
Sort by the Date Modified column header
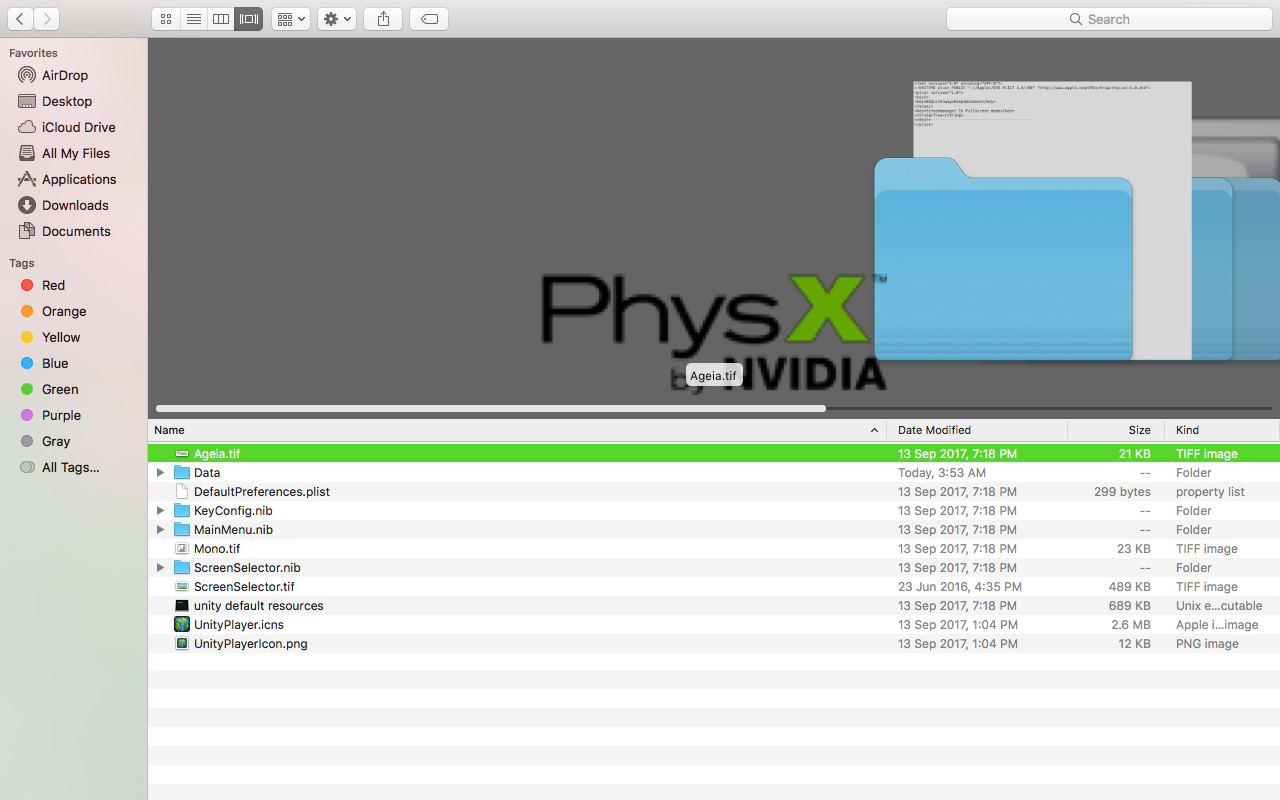tap(977, 430)
